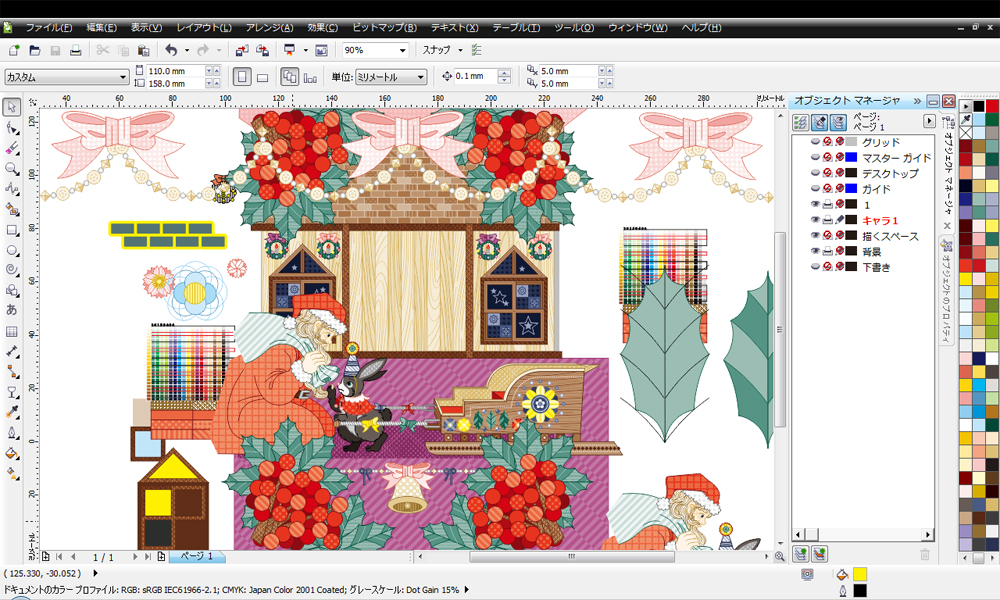1000x600 pixels.
Task: Pick the red swatch at palette top
Action: click(x=992, y=106)
